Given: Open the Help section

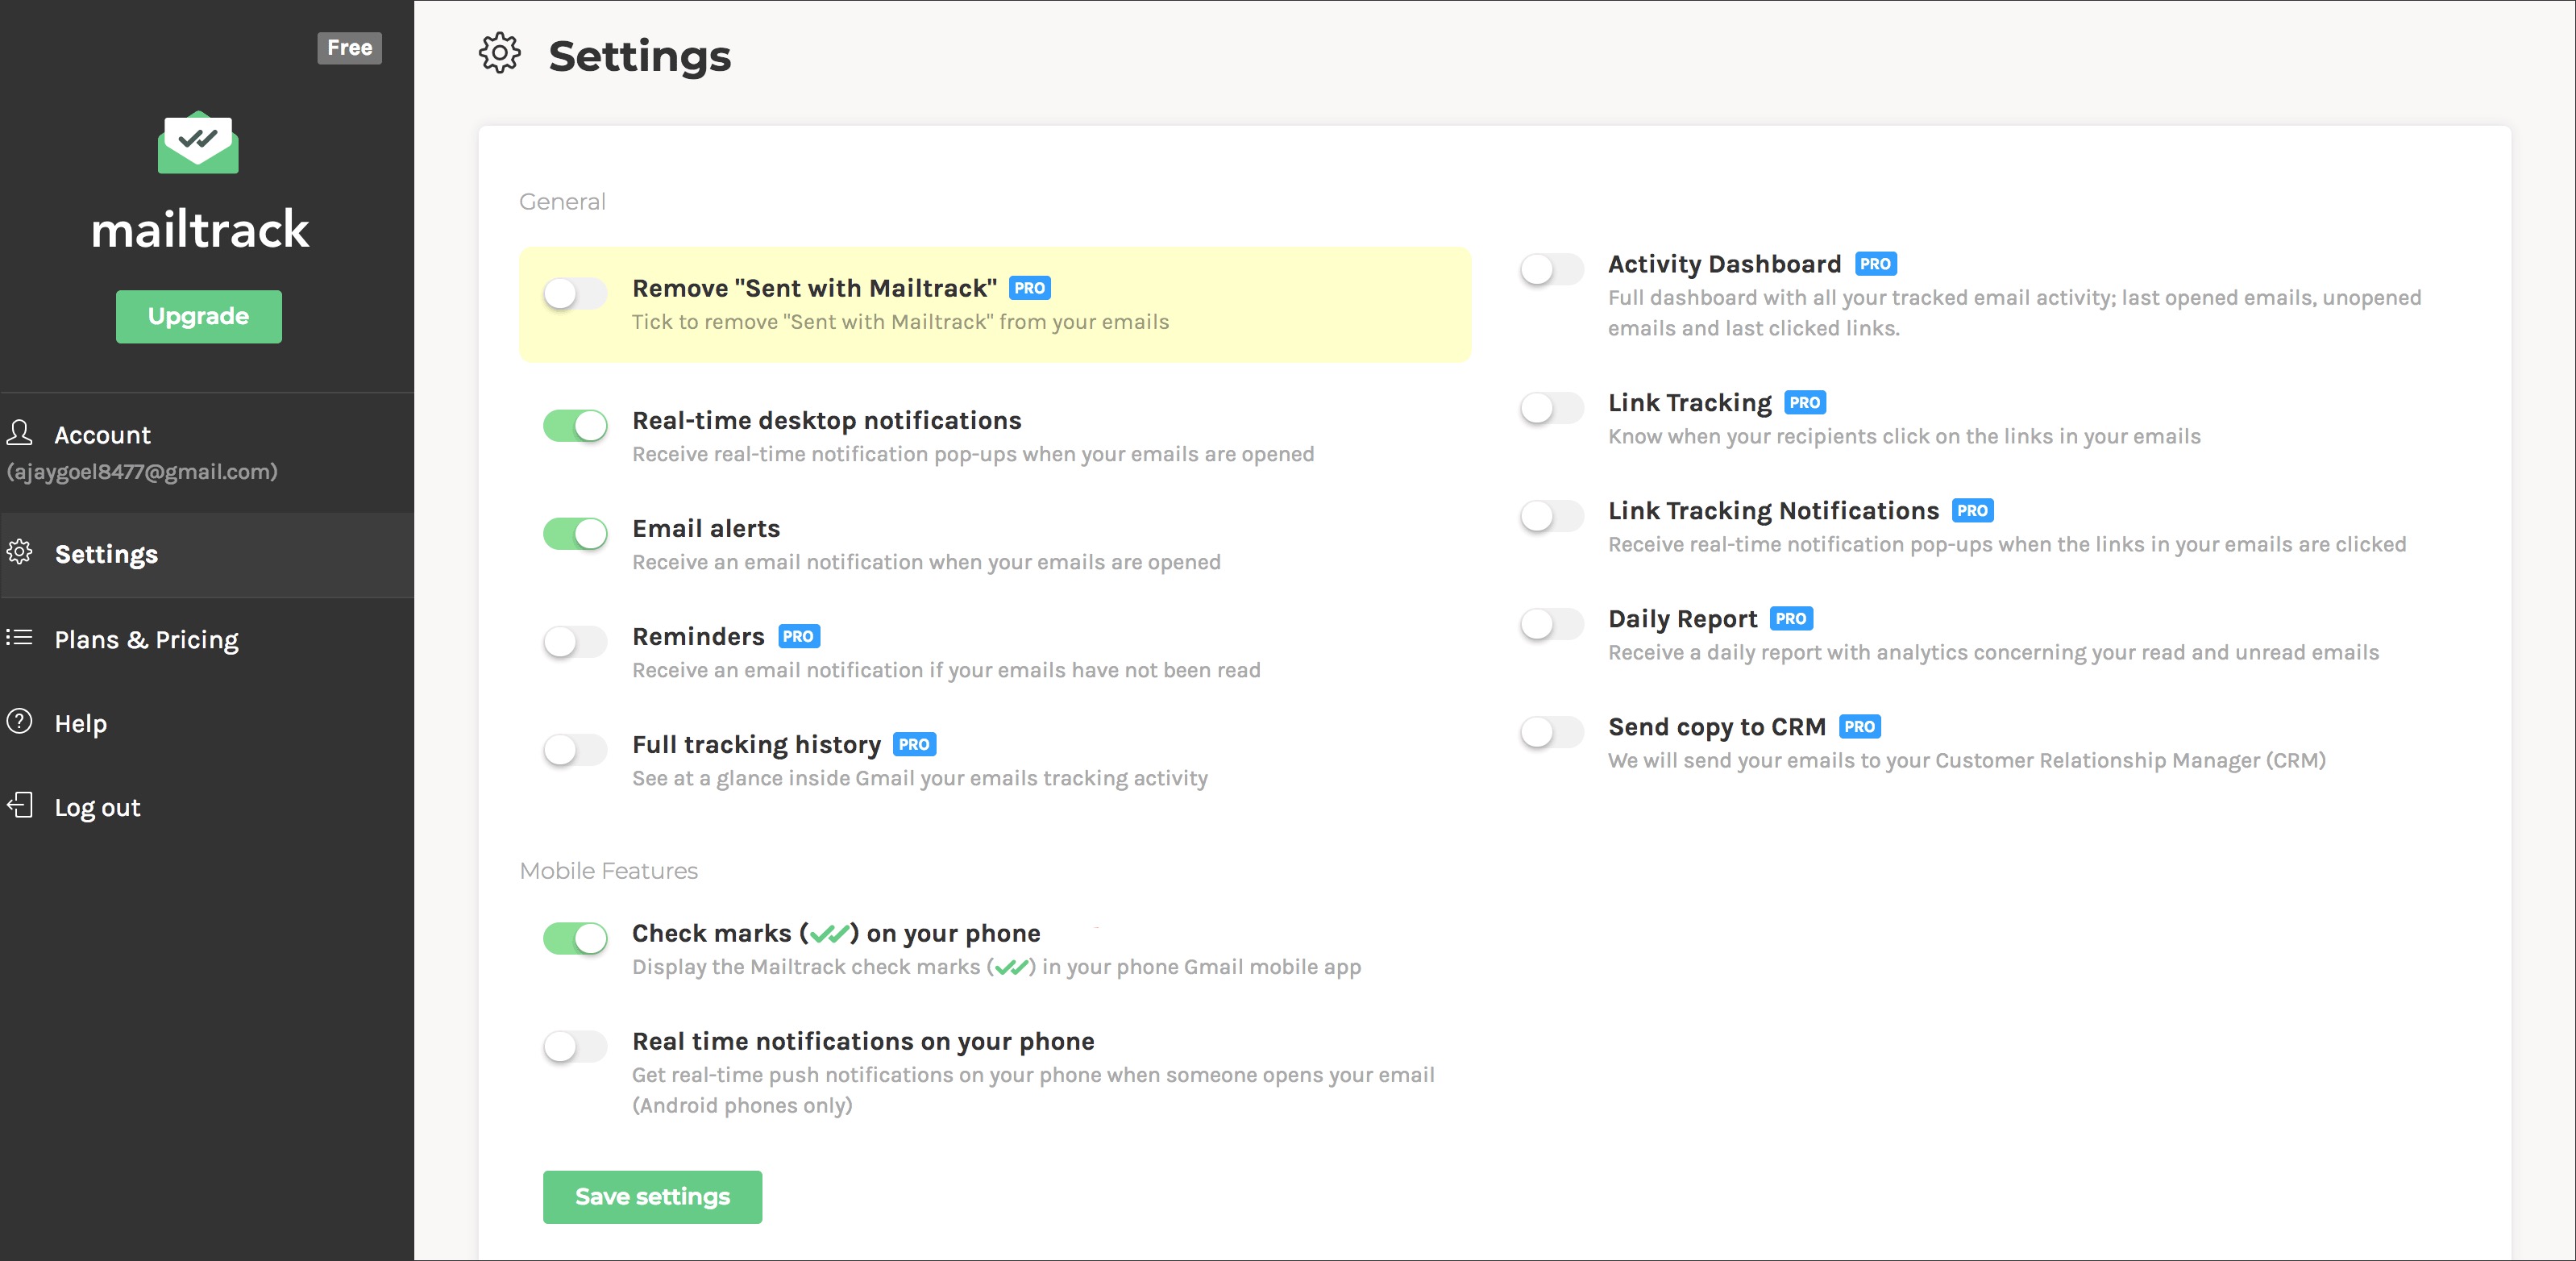Looking at the screenshot, I should 207,723.
